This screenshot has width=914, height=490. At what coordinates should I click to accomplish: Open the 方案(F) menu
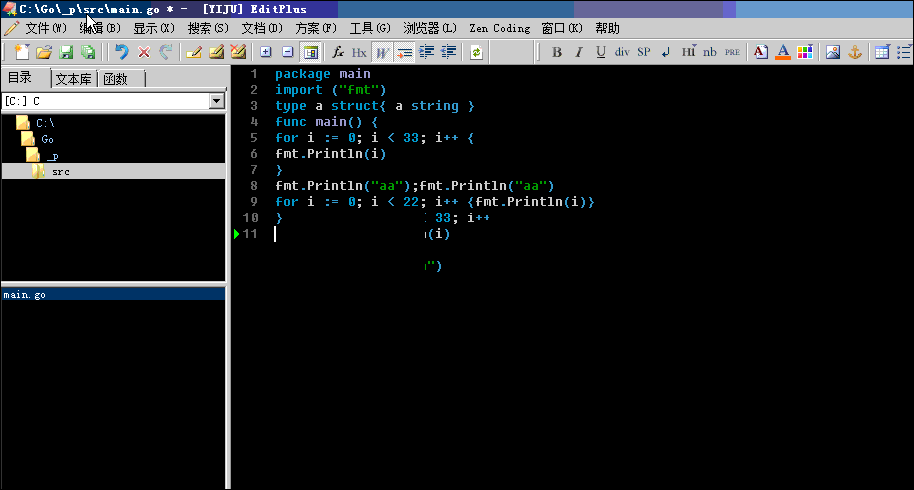tap(316, 29)
